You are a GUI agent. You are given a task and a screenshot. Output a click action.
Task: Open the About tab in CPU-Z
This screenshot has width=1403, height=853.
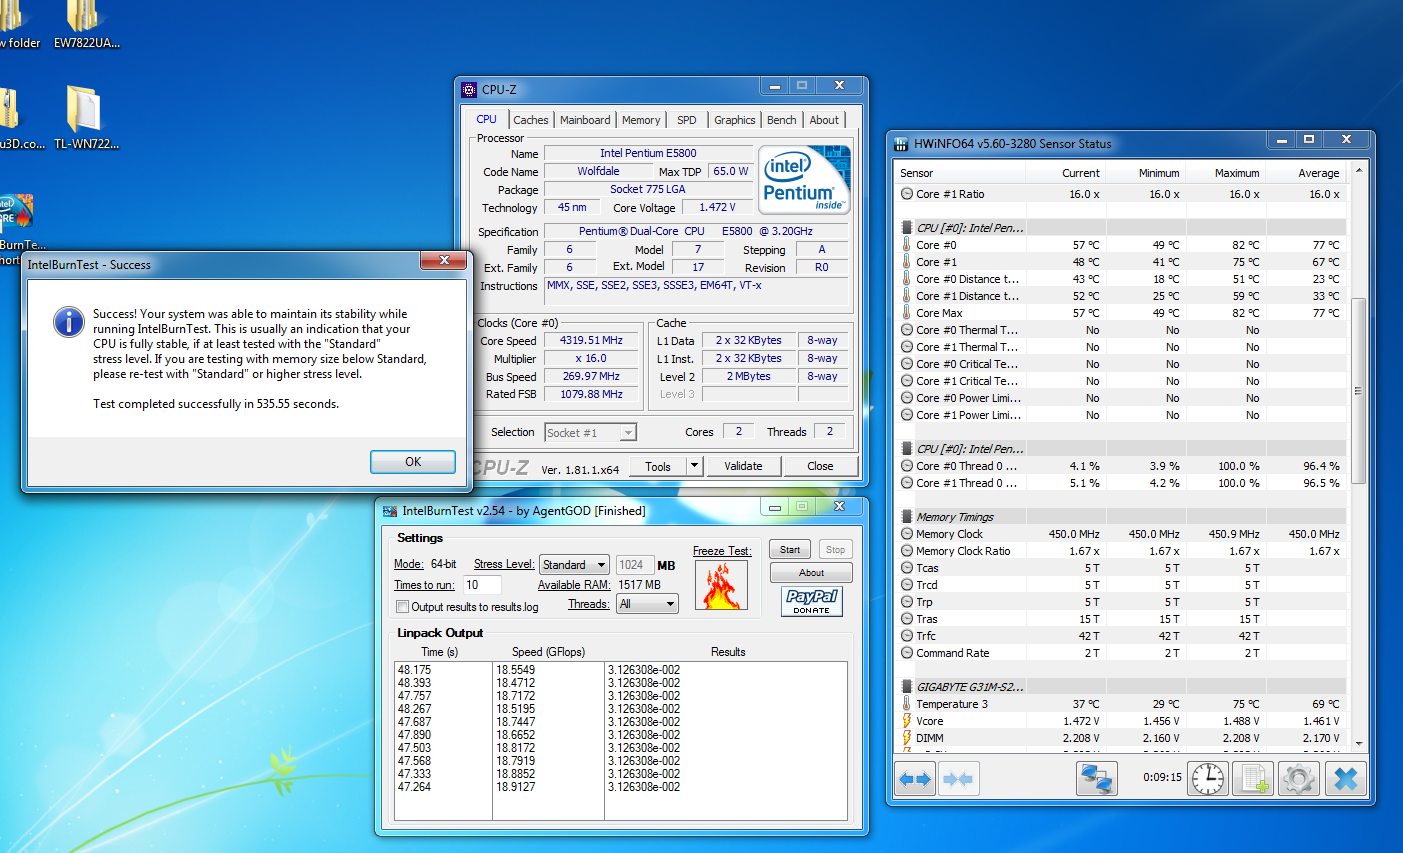click(x=824, y=120)
